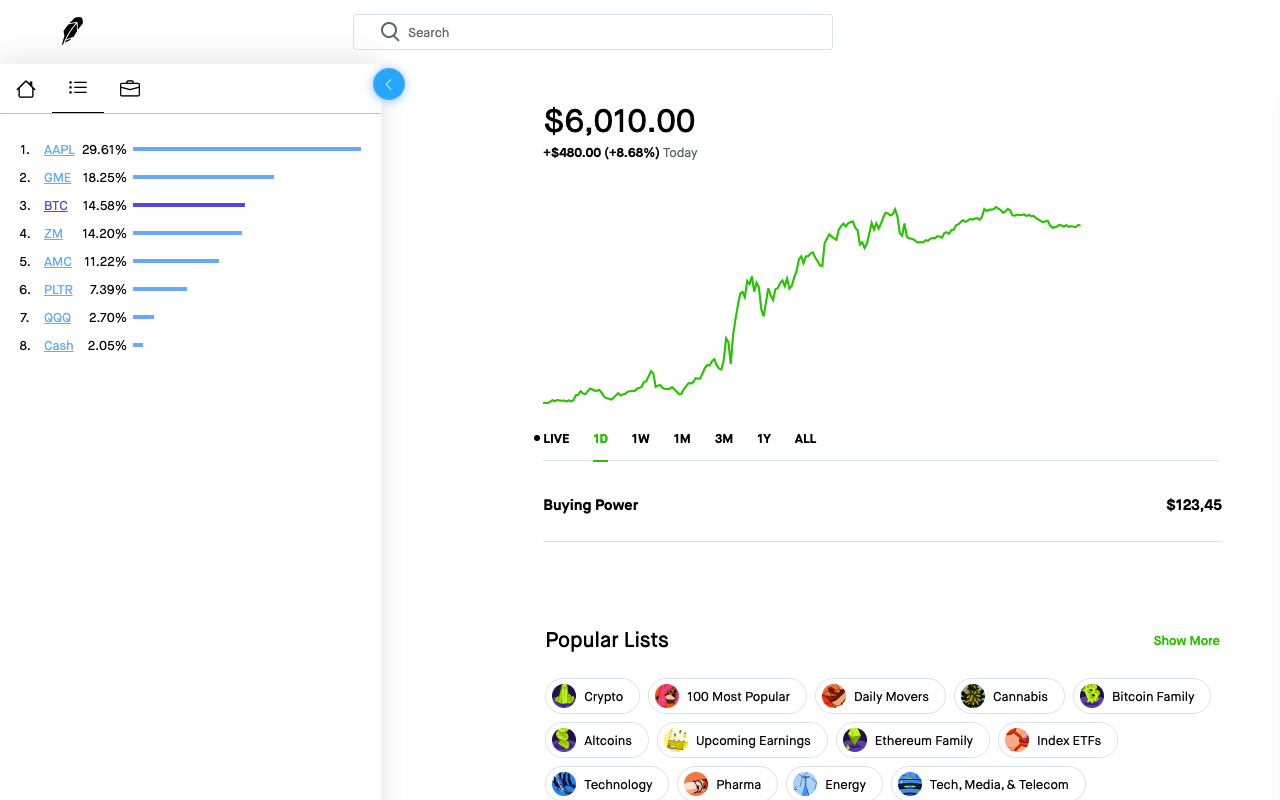
Task: Open the briefcase portfolio tab icon
Action: click(130, 89)
